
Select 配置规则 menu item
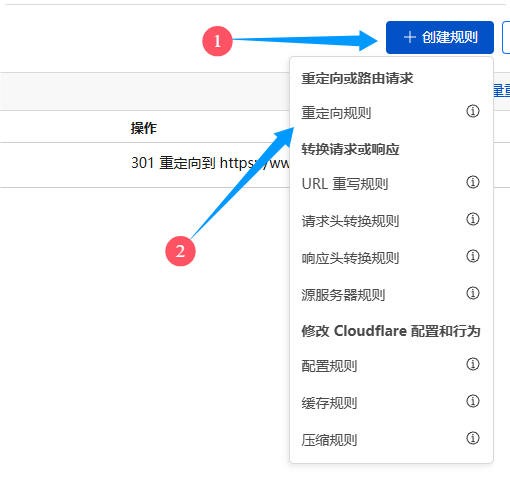(x=329, y=366)
